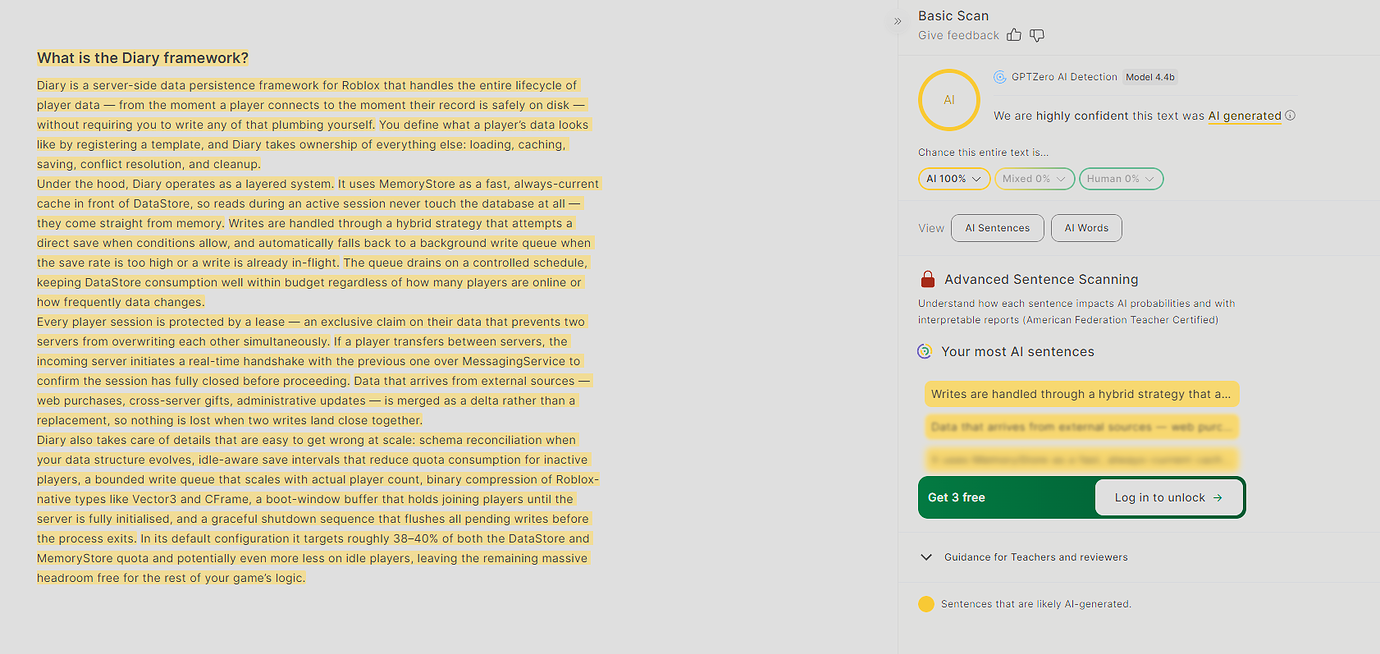Viewport: 1380px width, 654px height.
Task: Click the 'What is the Diary framework?' heading
Action: click(143, 58)
